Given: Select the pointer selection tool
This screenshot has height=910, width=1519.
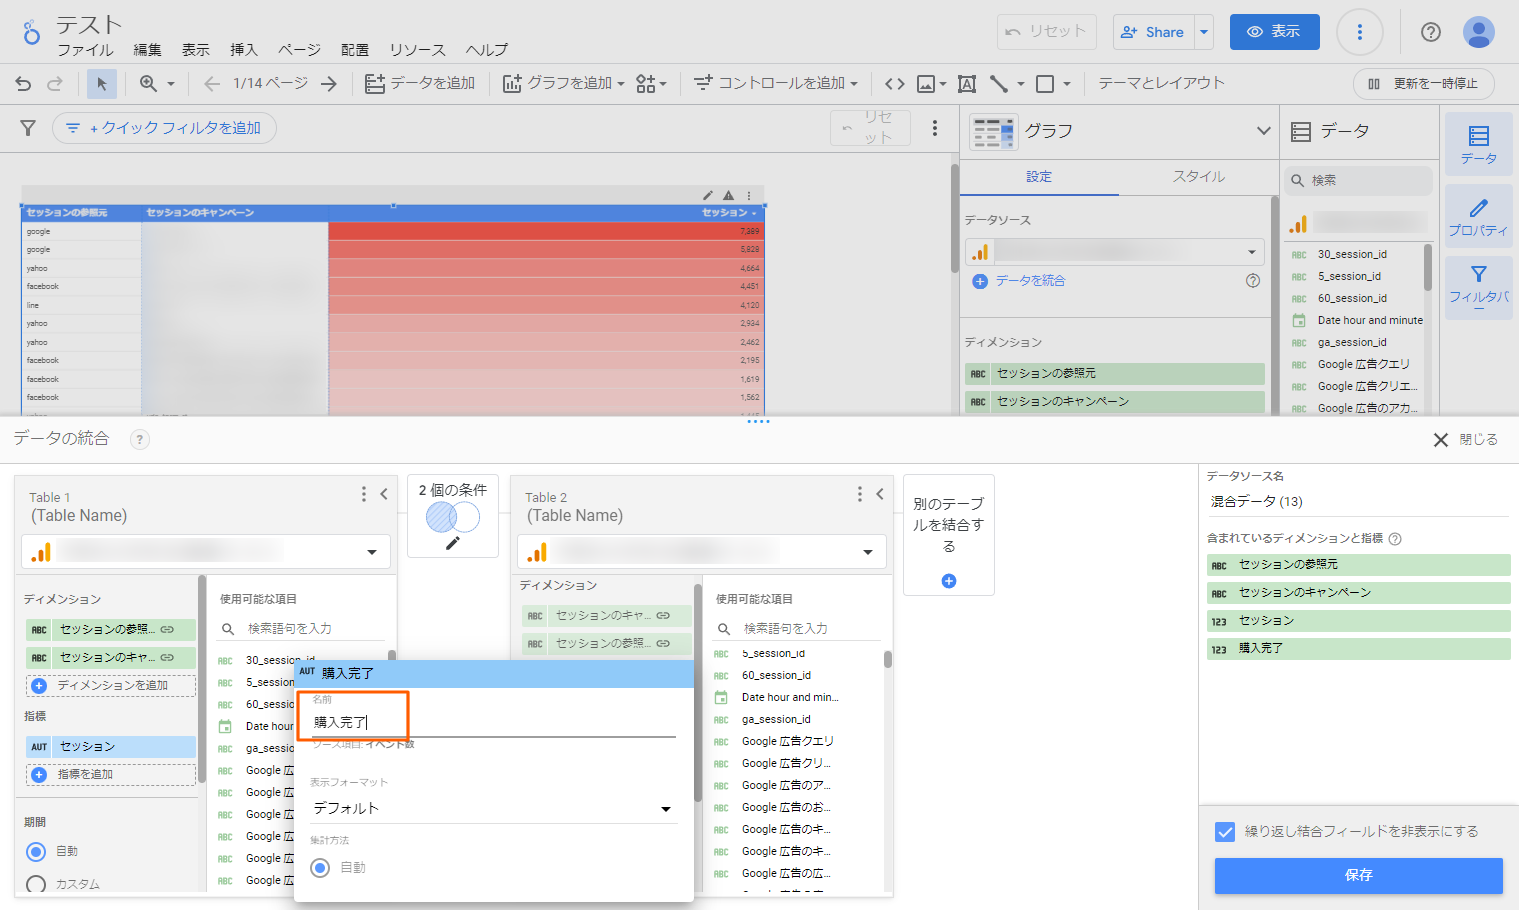Looking at the screenshot, I should [x=101, y=84].
